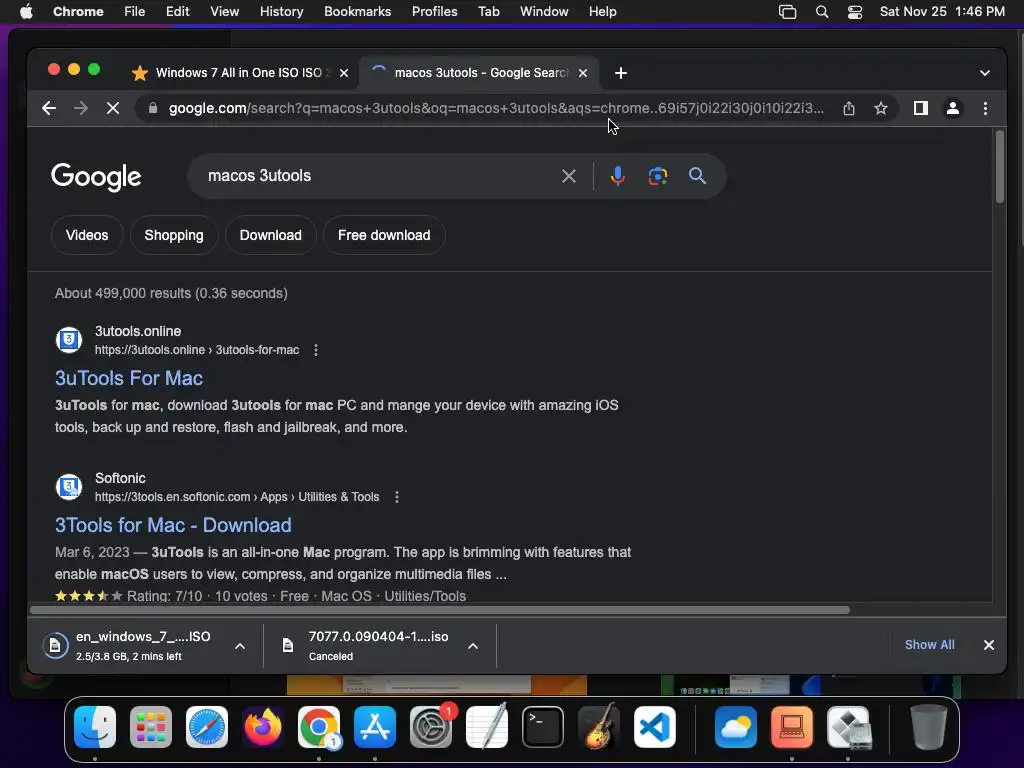Close the macos 3utools search tab
The height and width of the screenshot is (768, 1024).
[583, 73]
